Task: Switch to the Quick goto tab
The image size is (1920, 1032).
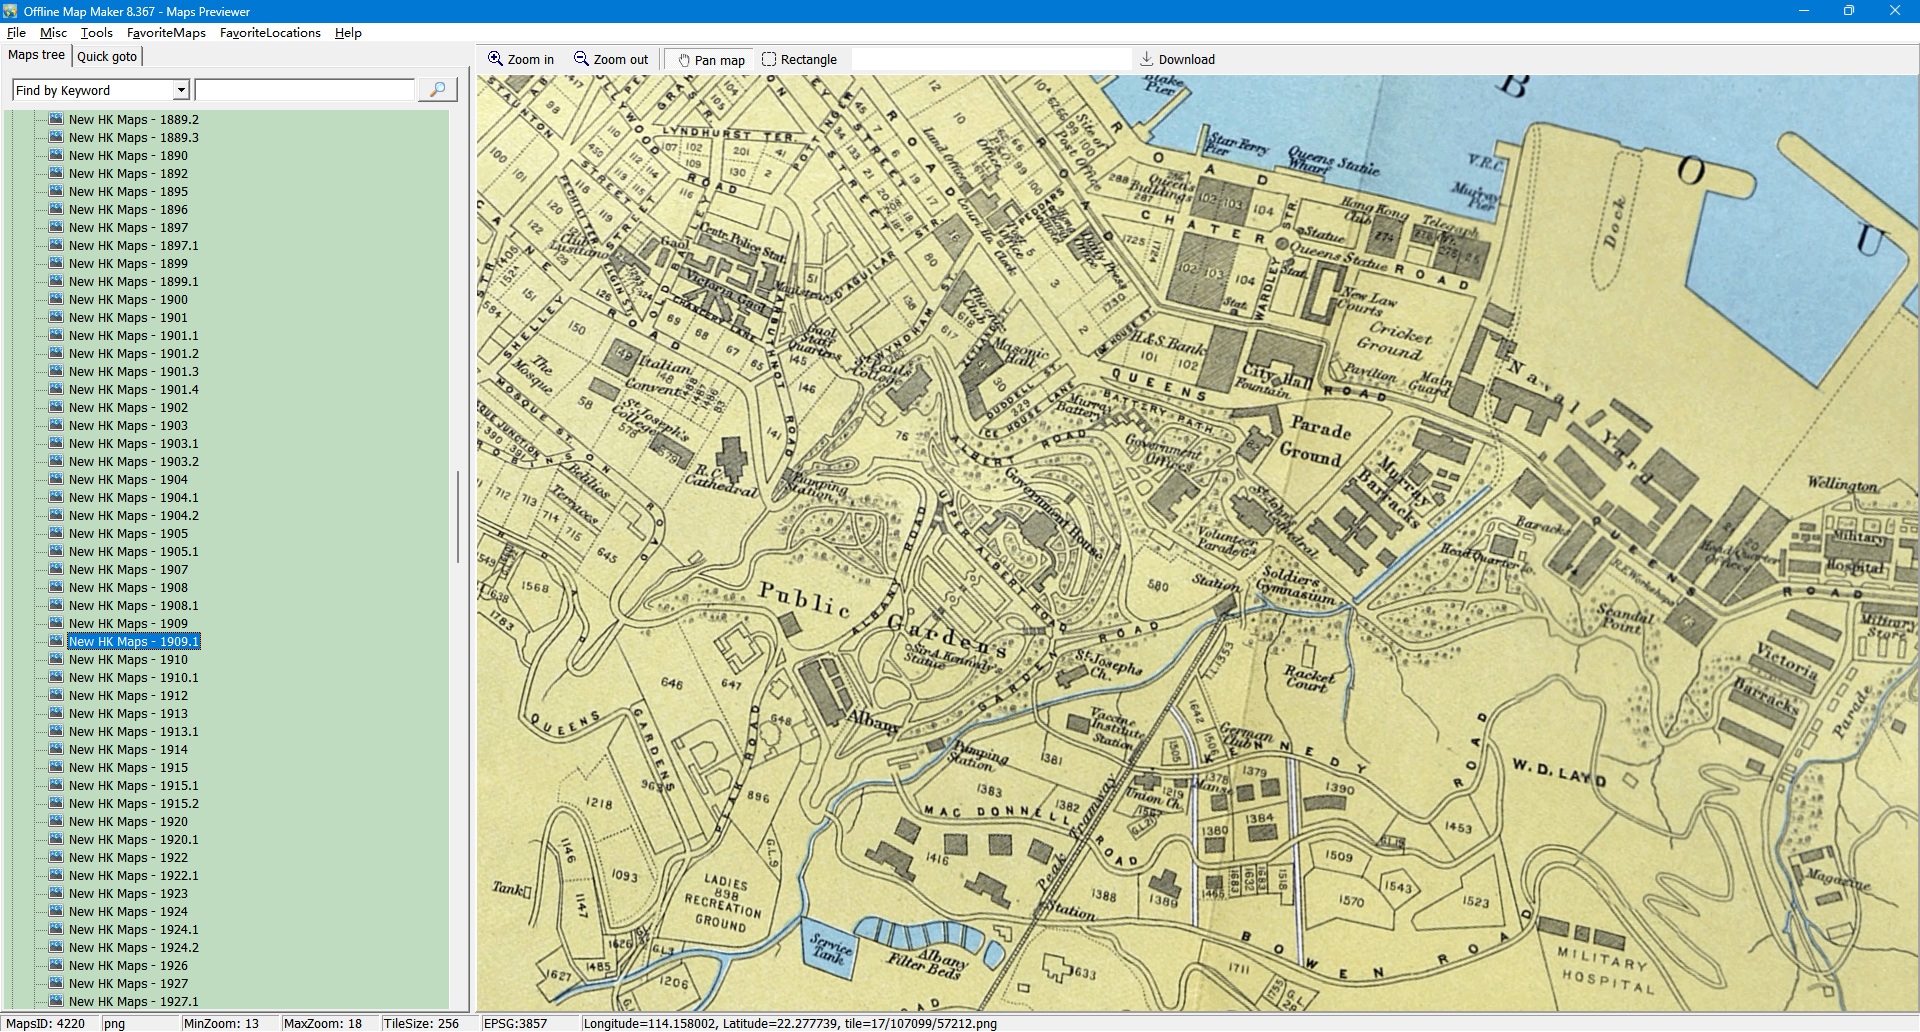Action: (107, 56)
